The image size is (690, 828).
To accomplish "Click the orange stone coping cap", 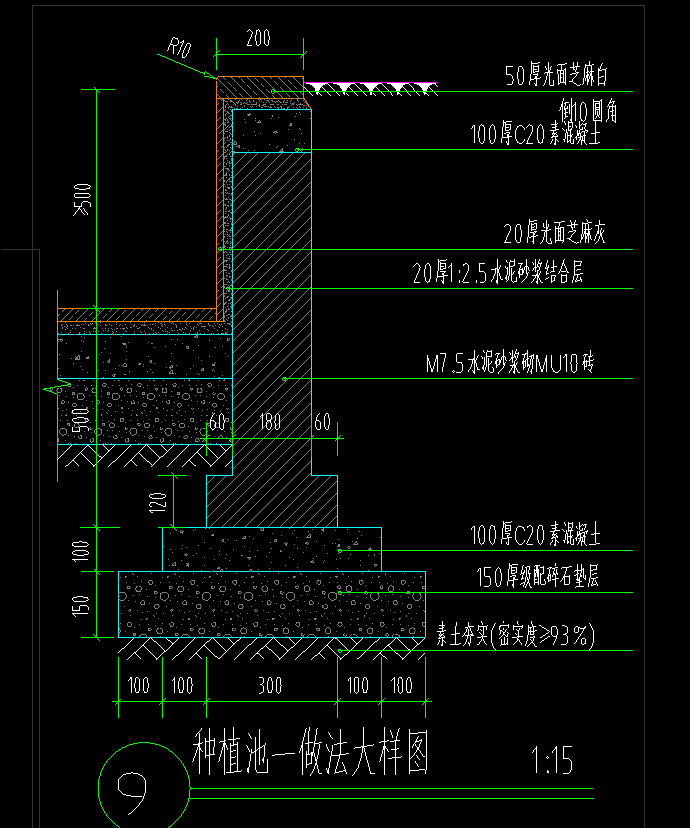I will point(260,87).
